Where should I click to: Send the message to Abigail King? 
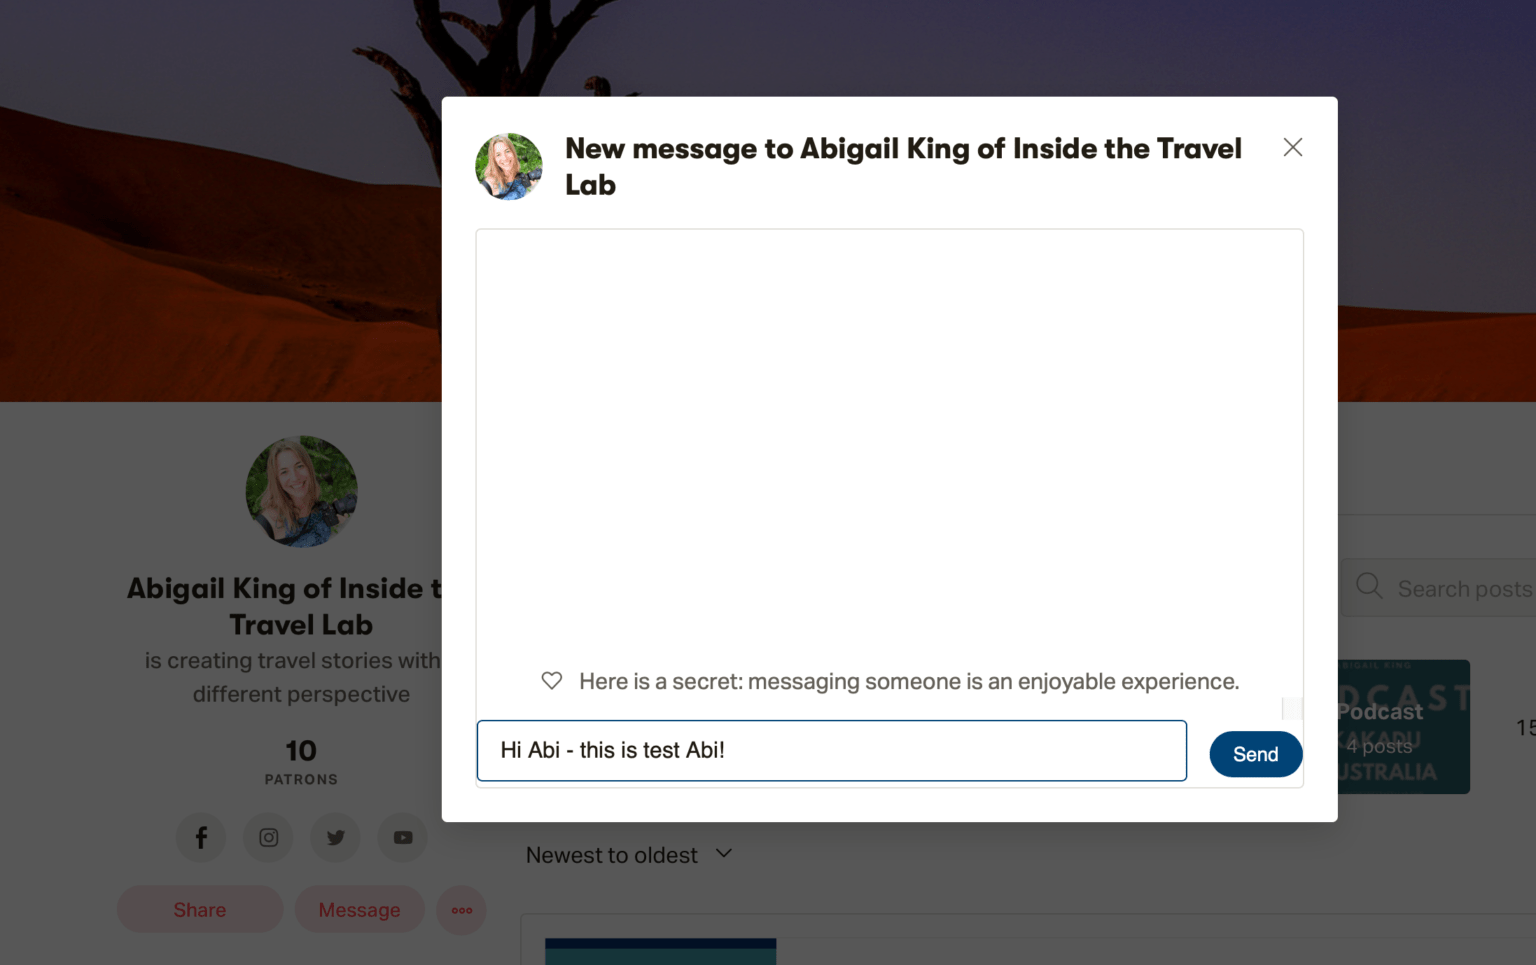[1255, 754]
